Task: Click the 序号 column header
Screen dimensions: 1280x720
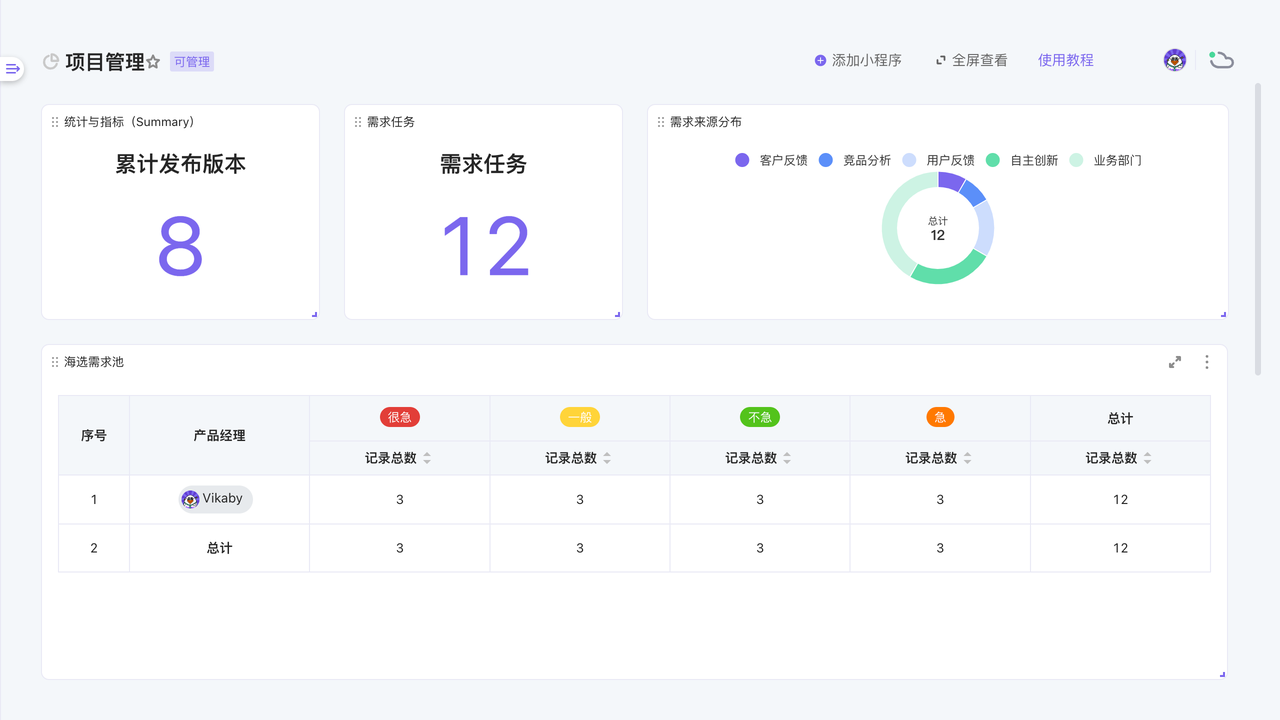Action: click(94, 436)
